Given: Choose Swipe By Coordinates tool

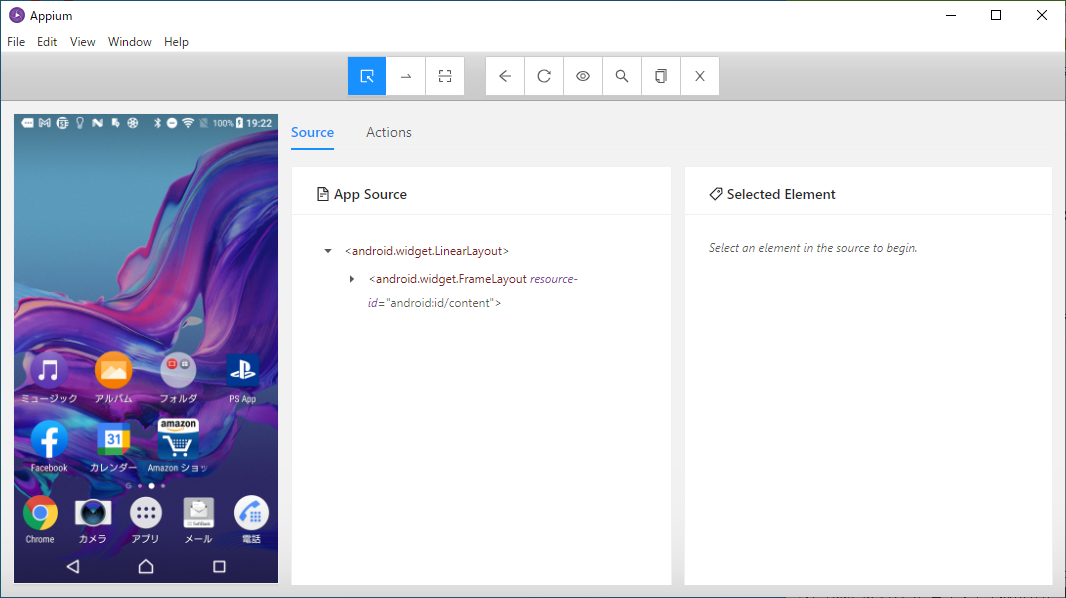Looking at the screenshot, I should [406, 76].
